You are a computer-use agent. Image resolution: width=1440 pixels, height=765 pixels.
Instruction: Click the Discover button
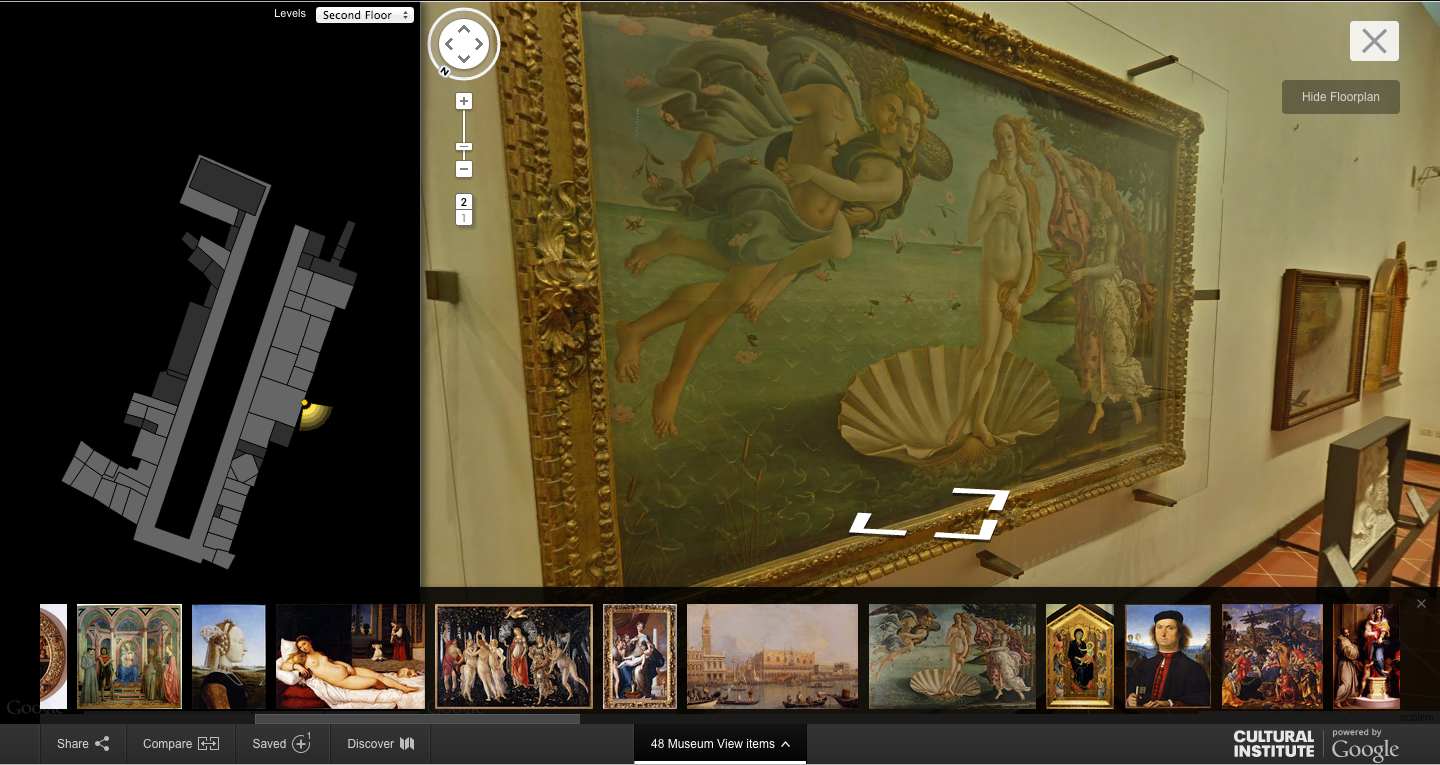(x=379, y=744)
